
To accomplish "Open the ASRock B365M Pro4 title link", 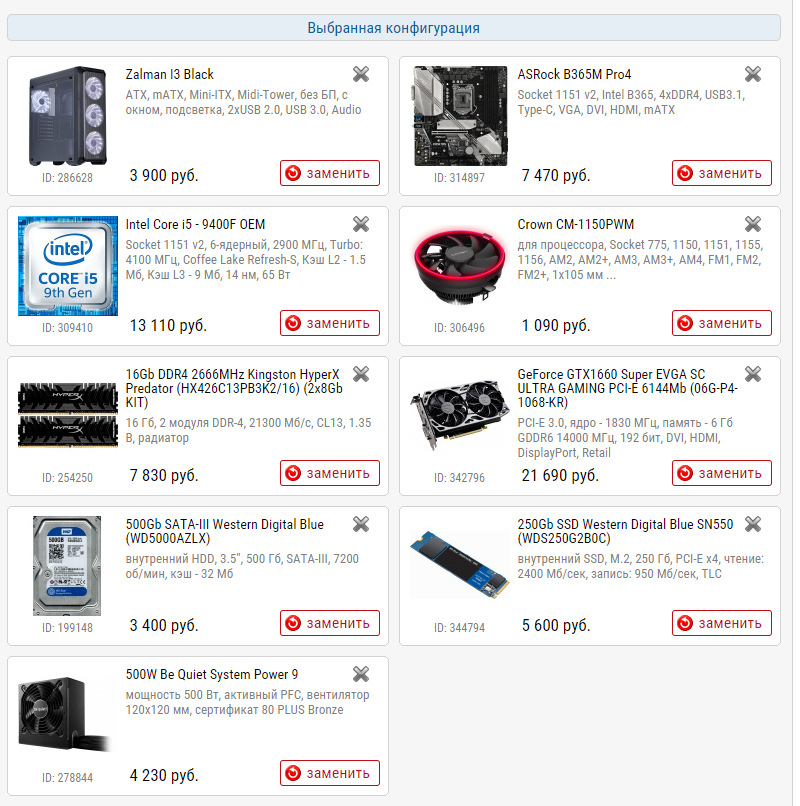I will click(x=574, y=75).
